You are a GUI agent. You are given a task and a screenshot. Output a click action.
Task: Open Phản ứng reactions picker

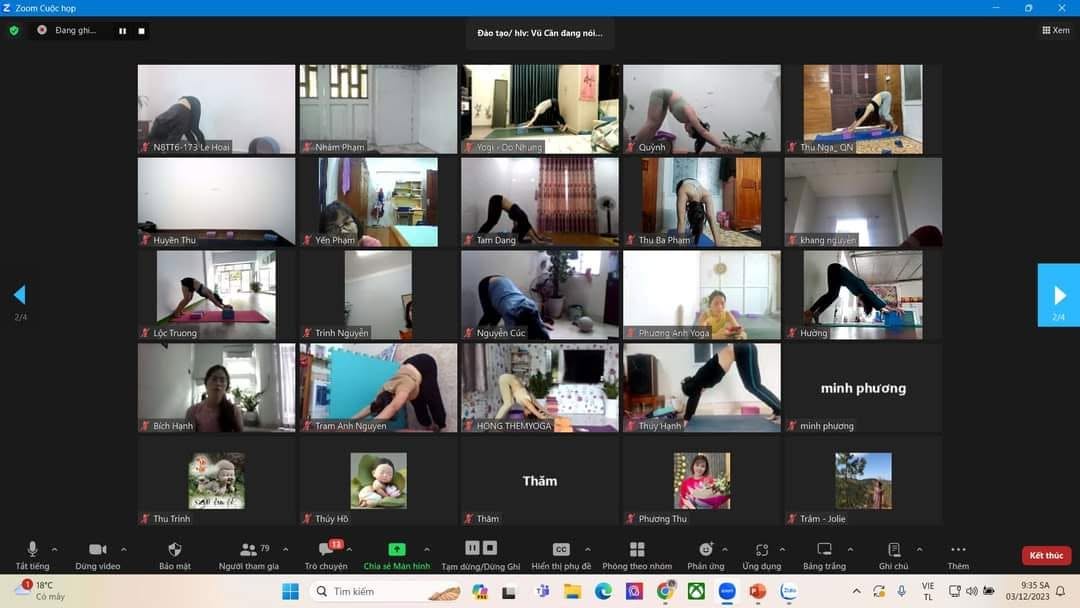point(706,556)
